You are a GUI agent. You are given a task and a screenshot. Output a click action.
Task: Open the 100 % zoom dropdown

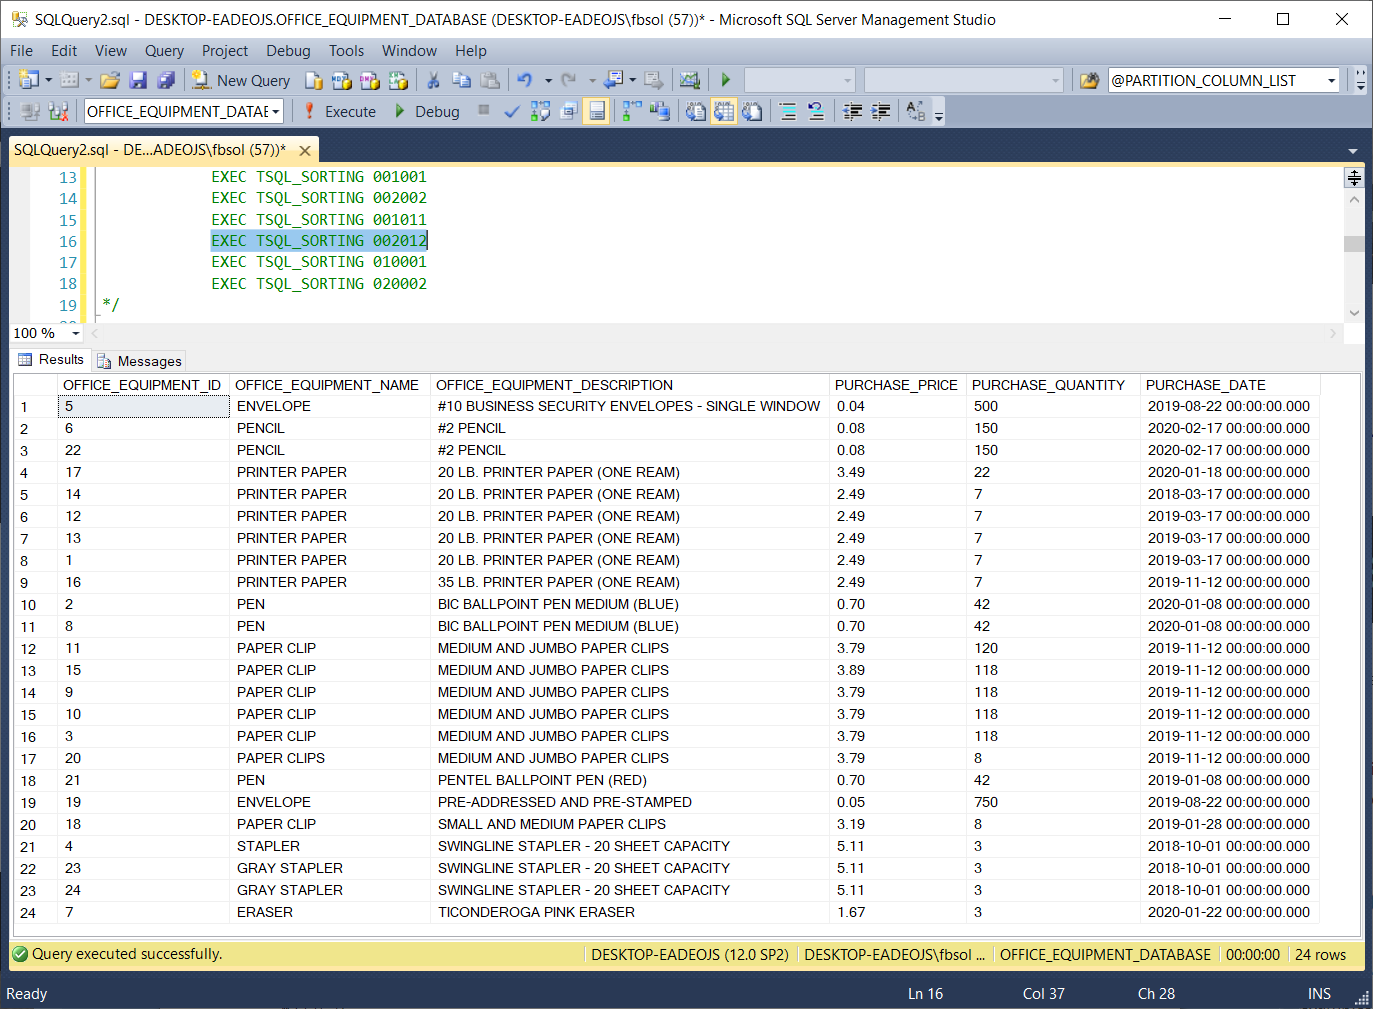pyautogui.click(x=76, y=333)
